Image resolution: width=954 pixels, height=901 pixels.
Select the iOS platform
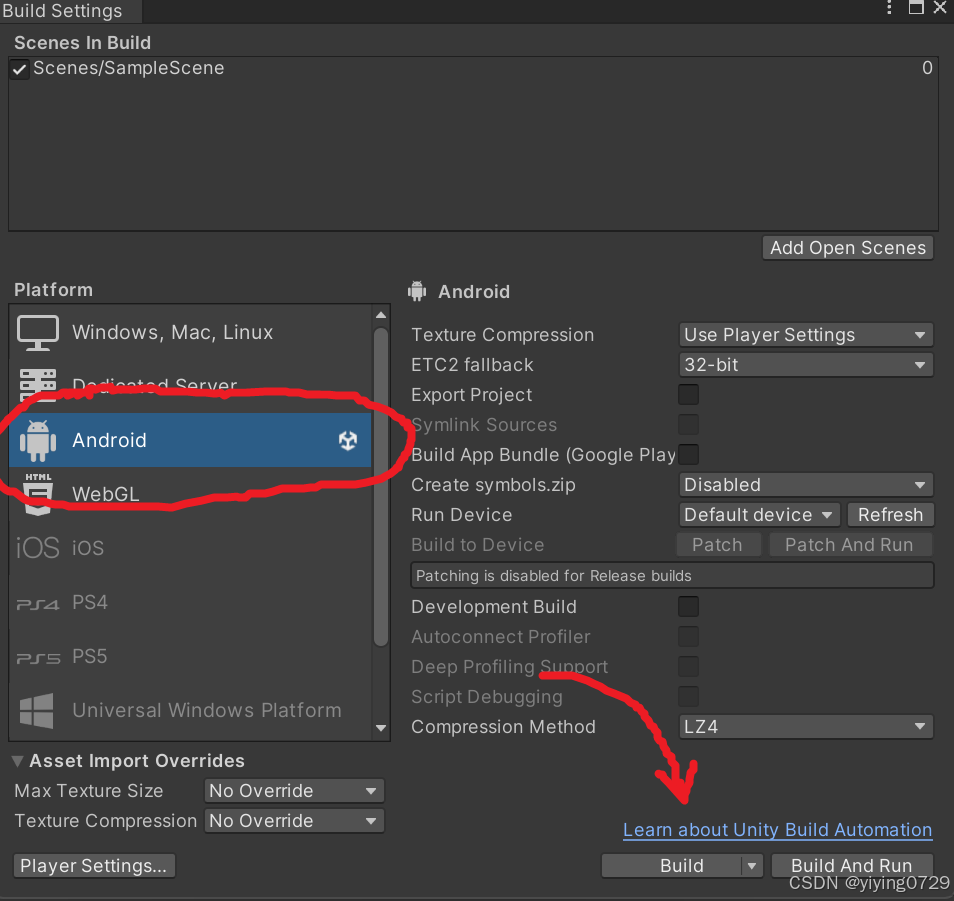tap(190, 548)
